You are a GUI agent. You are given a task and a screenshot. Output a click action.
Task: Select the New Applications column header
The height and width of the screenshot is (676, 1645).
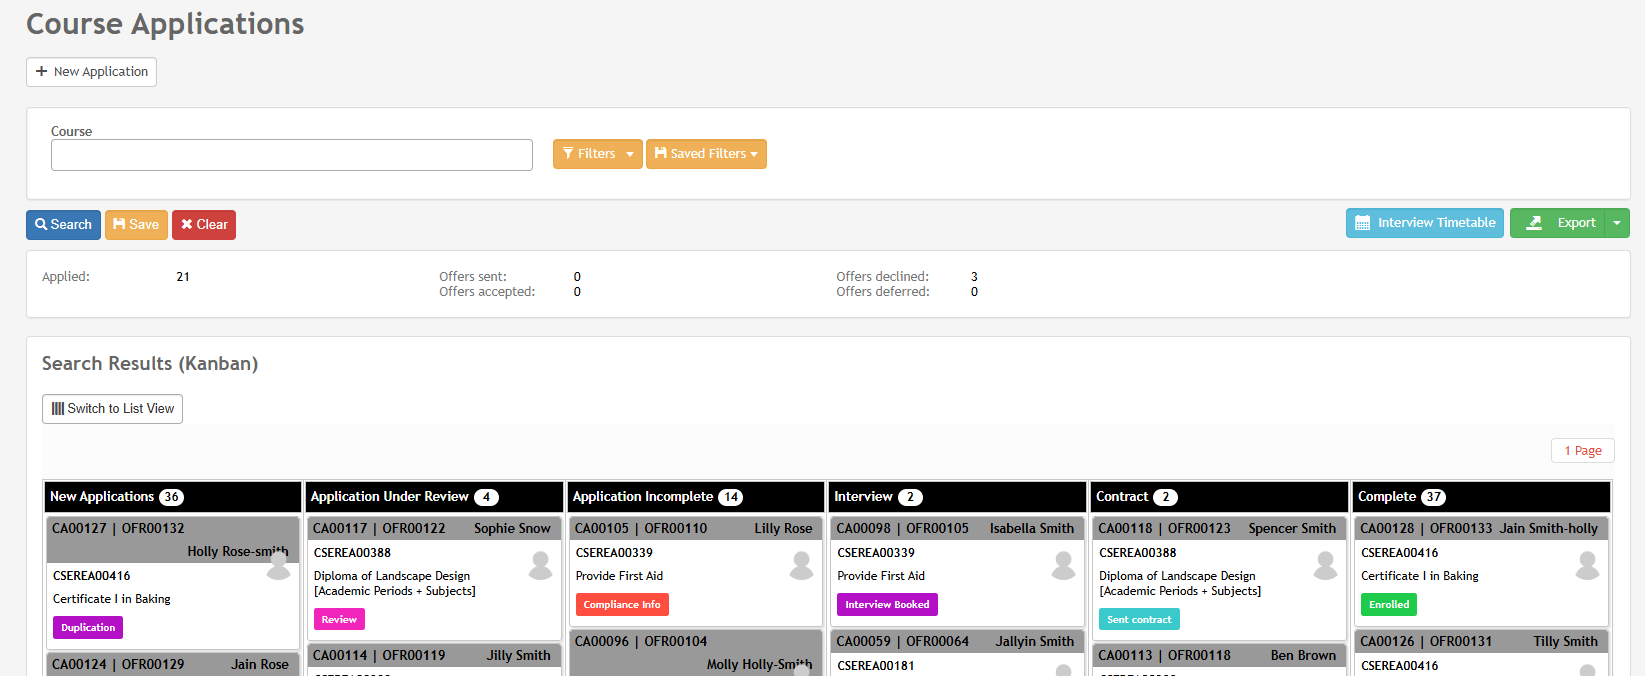point(174,497)
